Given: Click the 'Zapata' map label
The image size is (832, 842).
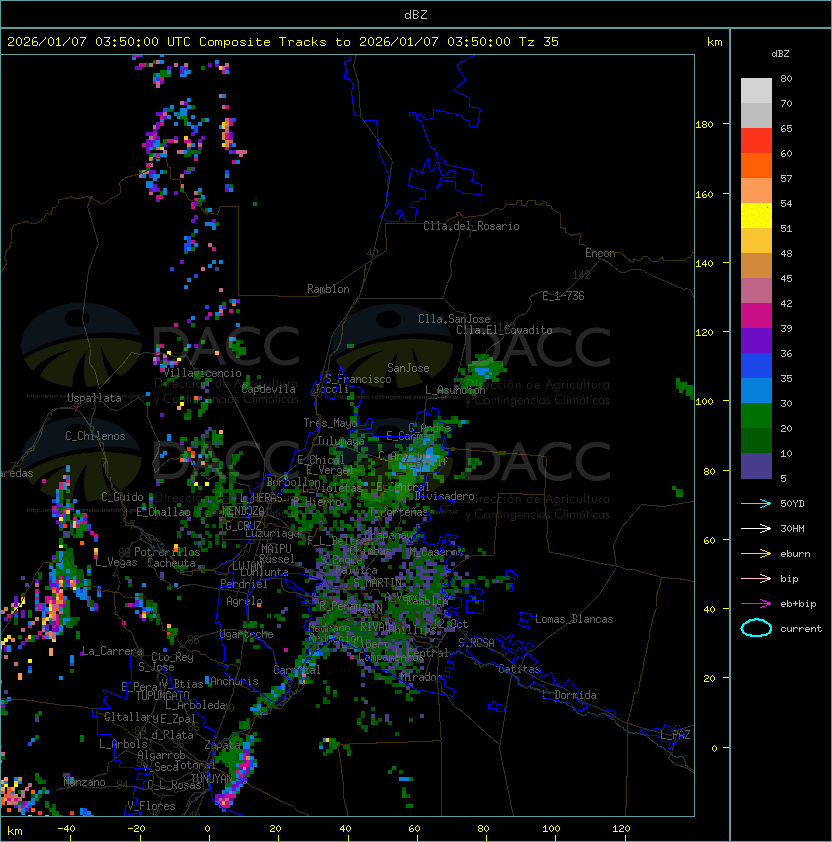Looking at the screenshot, I should tap(222, 745).
